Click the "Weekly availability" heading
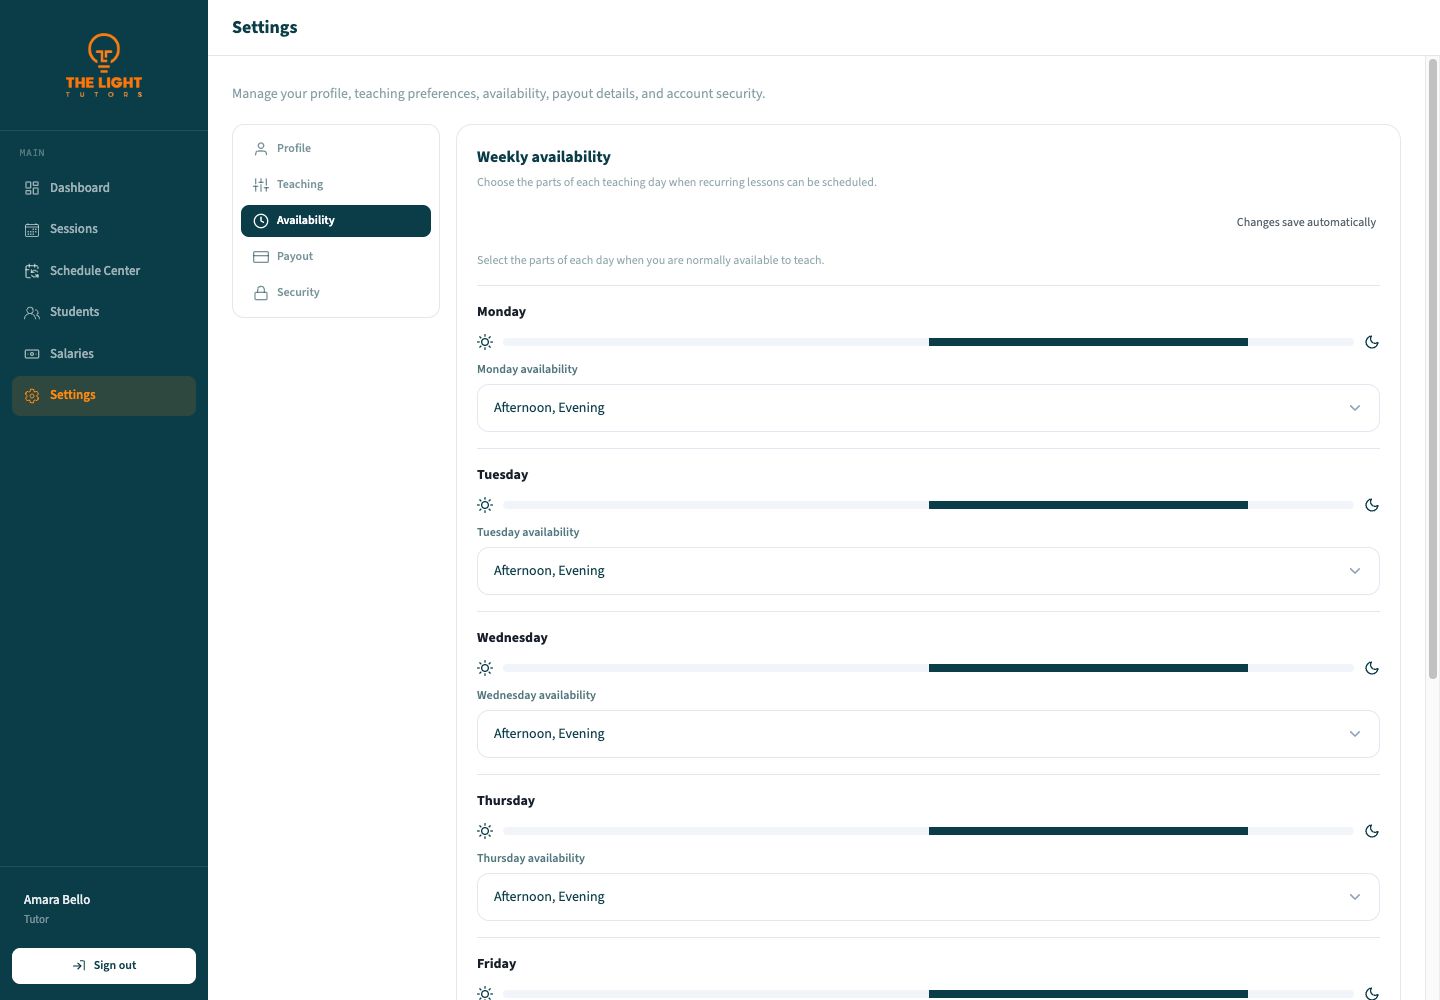1440x1000 pixels. point(544,157)
